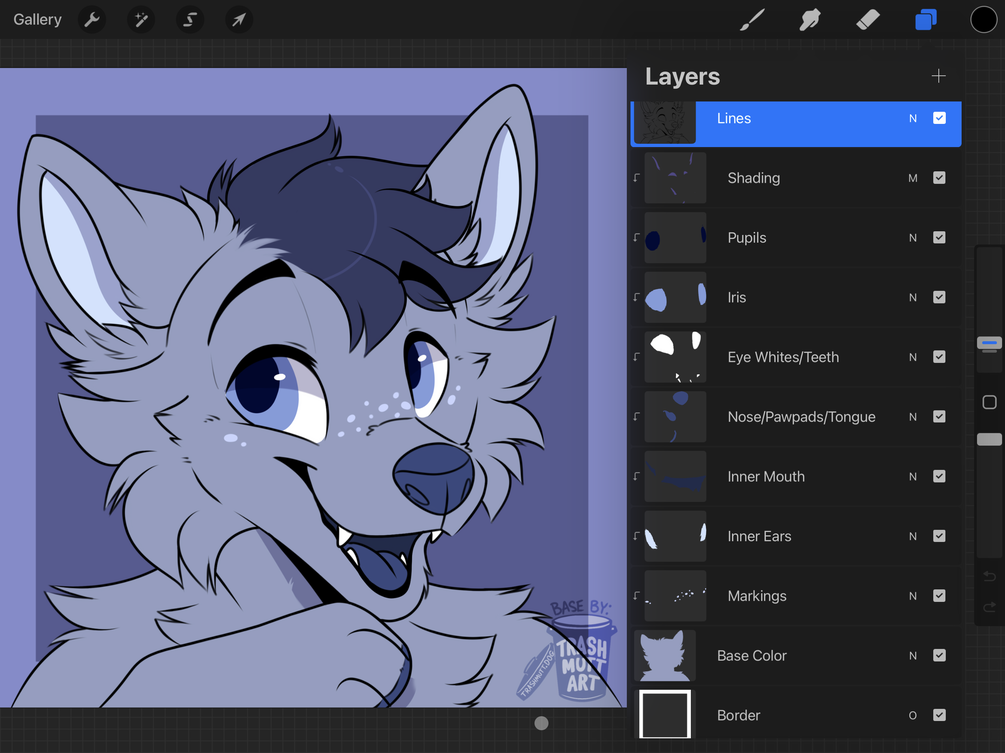Select the Border layer thumbnail
Viewport: 1005px width, 753px height.
pyautogui.click(x=665, y=714)
